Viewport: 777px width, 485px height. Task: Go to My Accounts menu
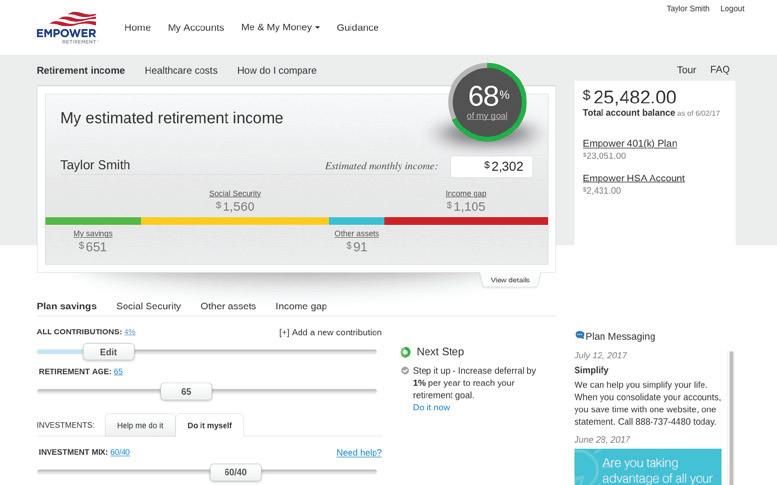[196, 28]
